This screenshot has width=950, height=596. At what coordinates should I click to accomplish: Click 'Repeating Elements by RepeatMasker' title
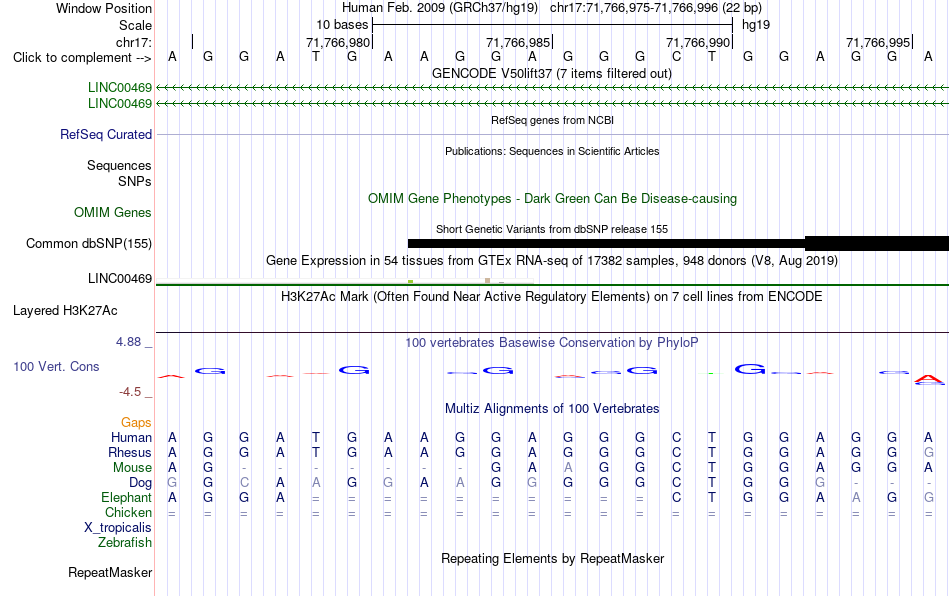tap(552, 558)
